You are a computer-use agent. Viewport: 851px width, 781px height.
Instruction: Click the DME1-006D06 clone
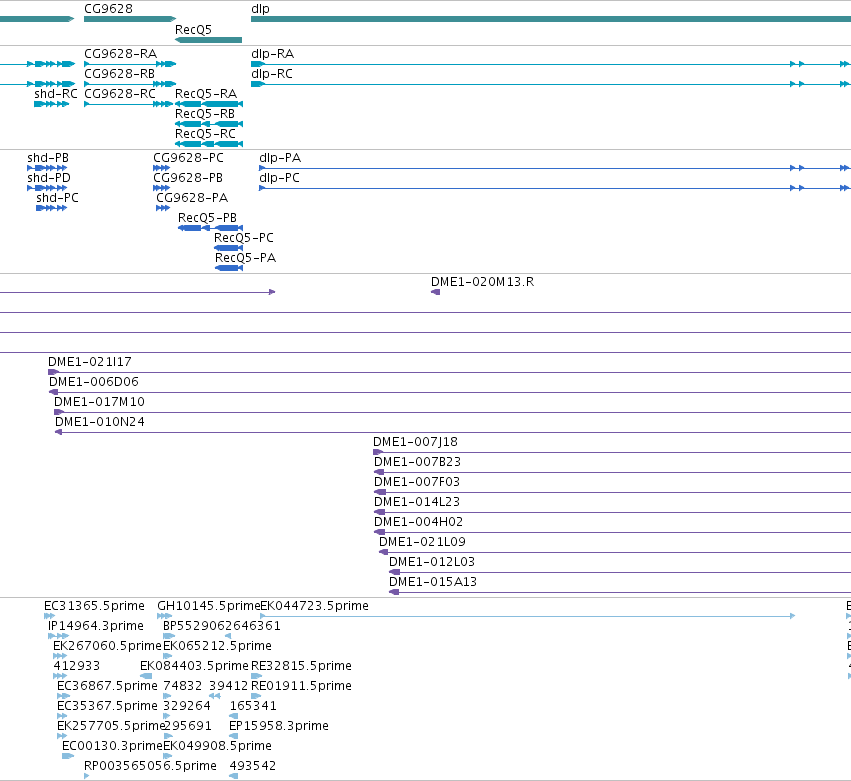coord(450,392)
